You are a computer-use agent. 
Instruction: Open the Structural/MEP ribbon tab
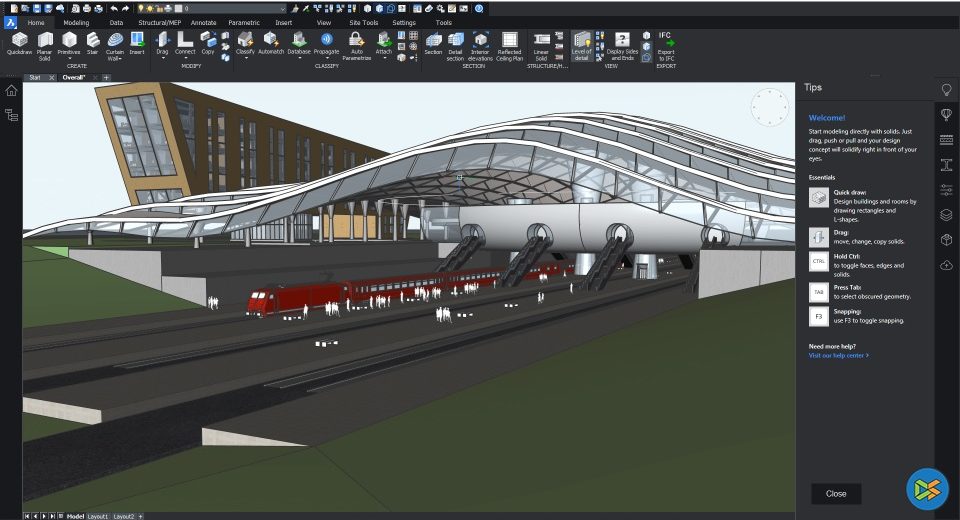point(158,22)
